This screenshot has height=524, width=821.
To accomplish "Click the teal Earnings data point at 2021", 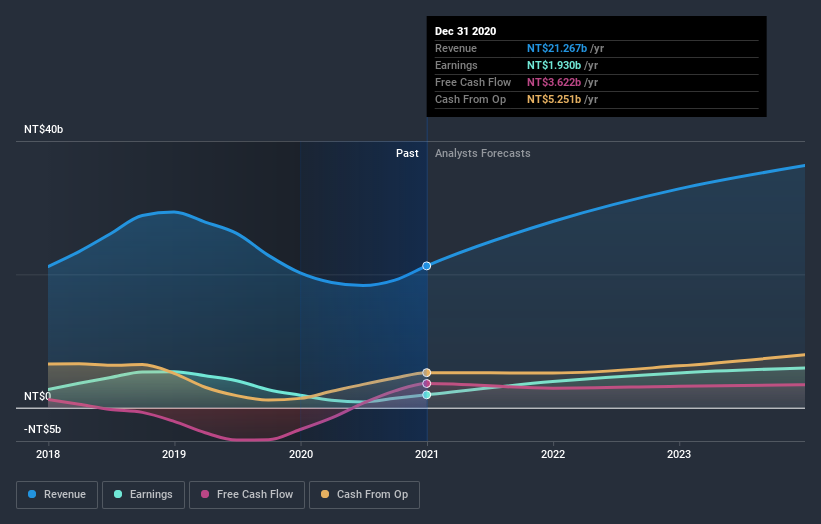I will tap(427, 395).
